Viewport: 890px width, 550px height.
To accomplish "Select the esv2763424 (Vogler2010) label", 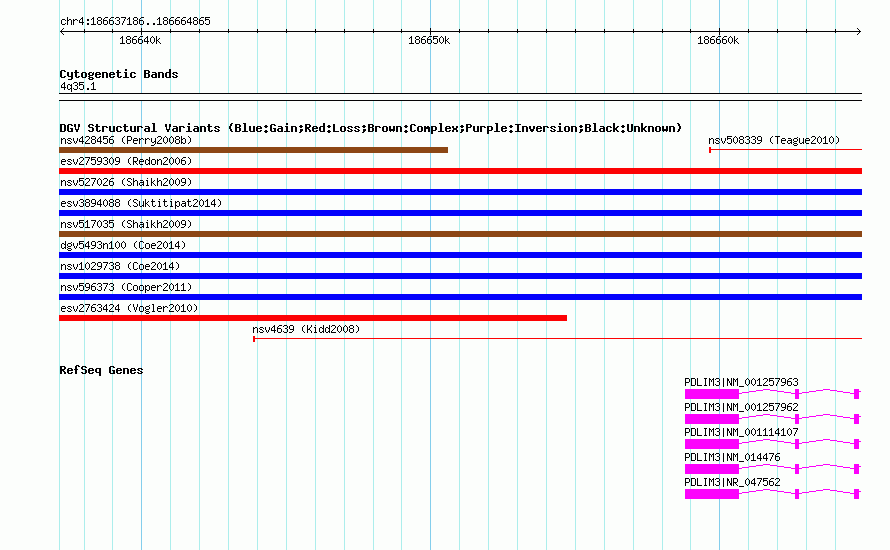I will 129,308.
